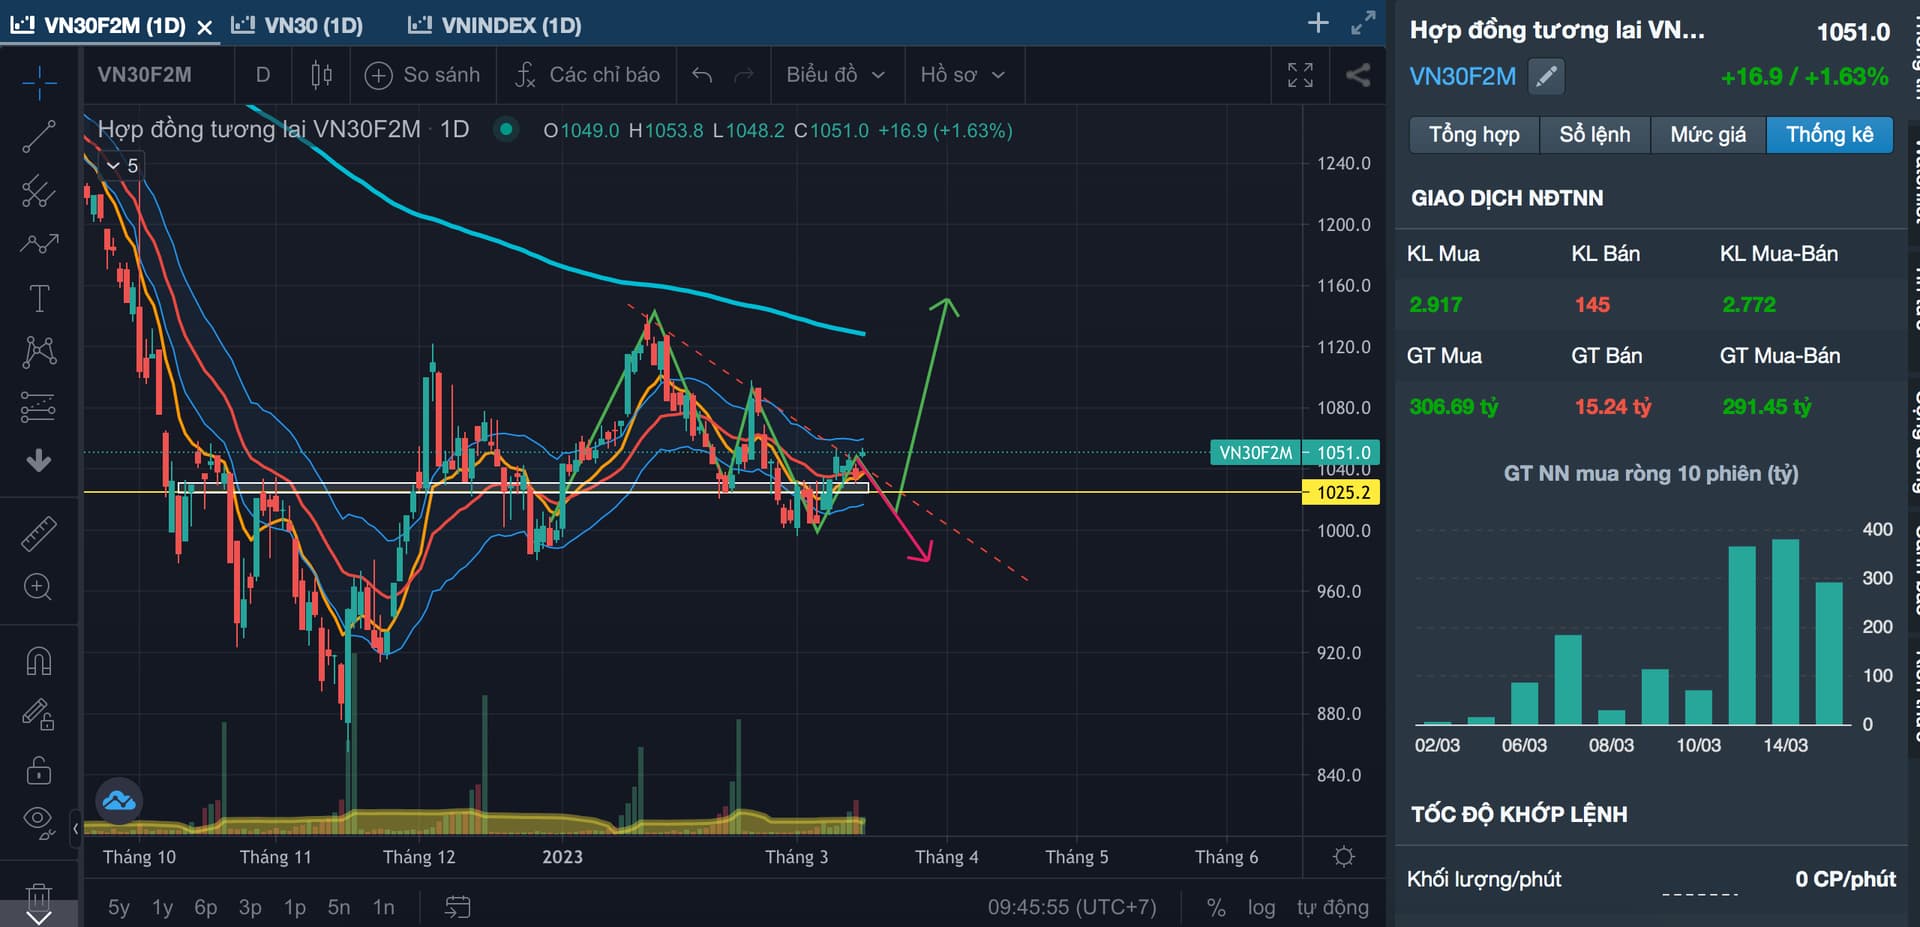This screenshot has height=927, width=1920.
Task: Expand the collapsed indicator legend chevron
Action: 113,166
